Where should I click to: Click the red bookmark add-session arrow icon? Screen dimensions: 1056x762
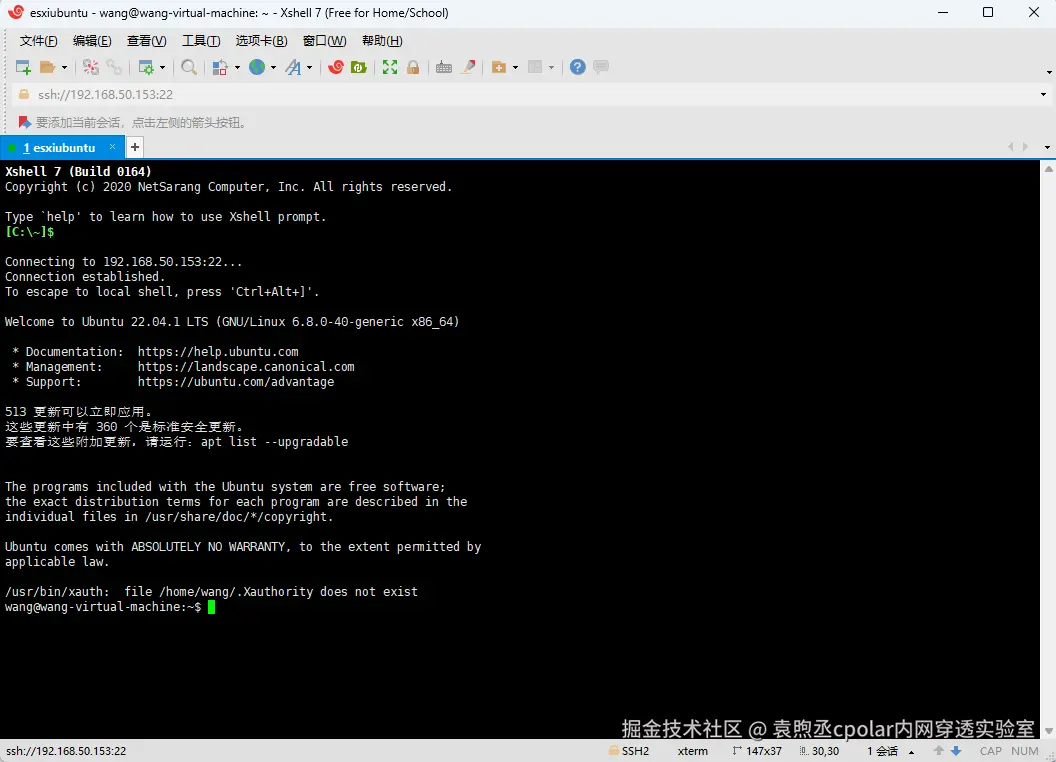pyautogui.click(x=24, y=122)
